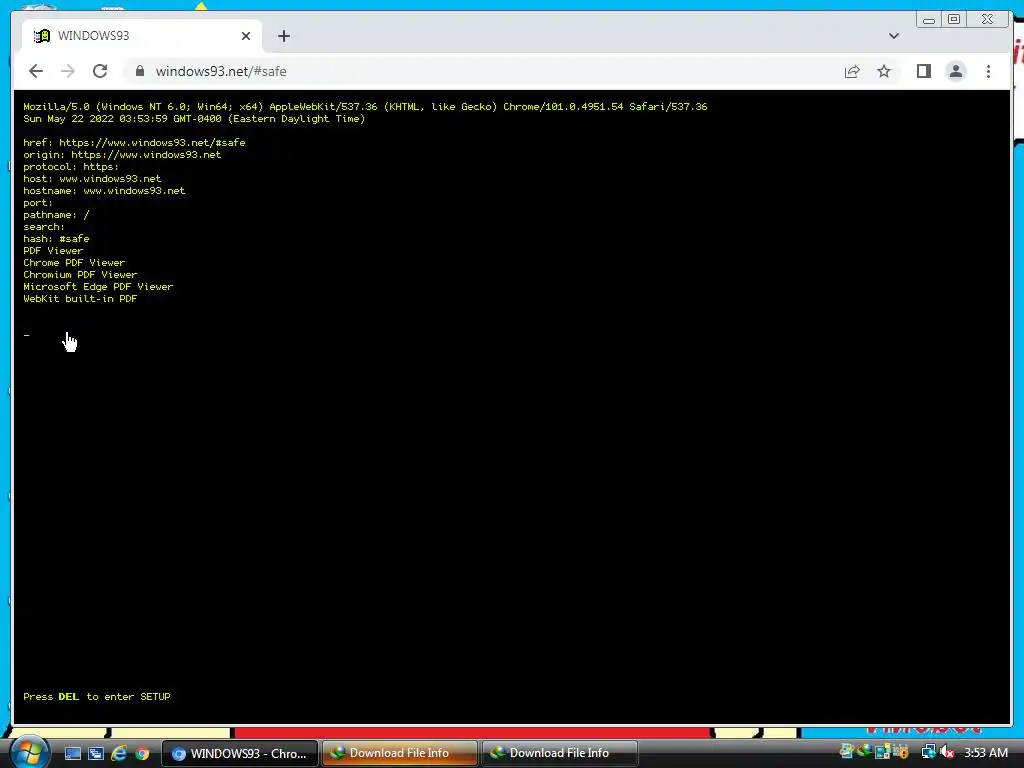The width and height of the screenshot is (1024, 768).
Task: Open a new browser tab
Action: click(x=283, y=36)
